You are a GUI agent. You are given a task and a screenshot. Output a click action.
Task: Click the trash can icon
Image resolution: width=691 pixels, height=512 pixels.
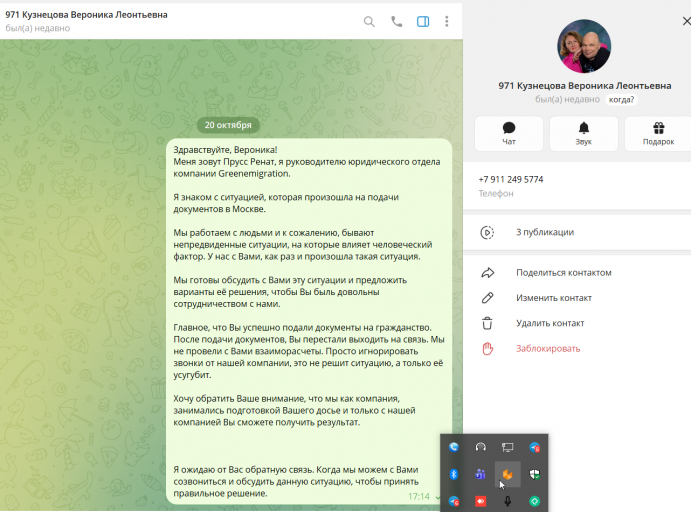point(487,323)
